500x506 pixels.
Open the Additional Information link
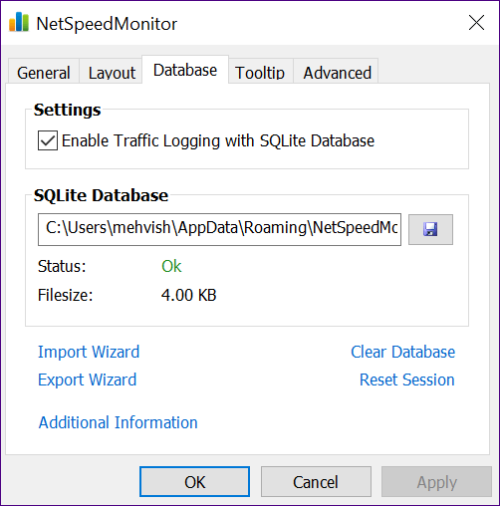[x=118, y=422]
